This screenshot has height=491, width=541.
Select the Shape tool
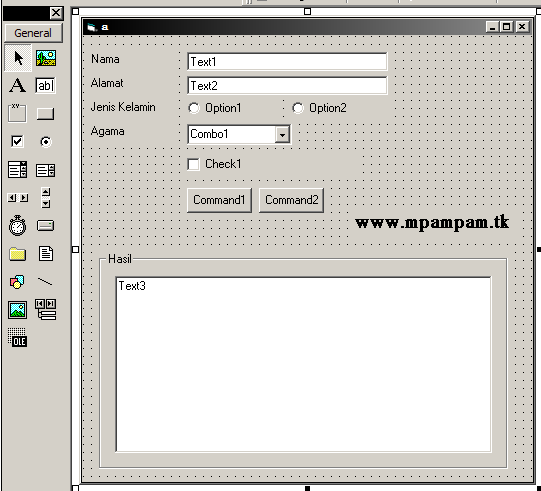coord(17,282)
